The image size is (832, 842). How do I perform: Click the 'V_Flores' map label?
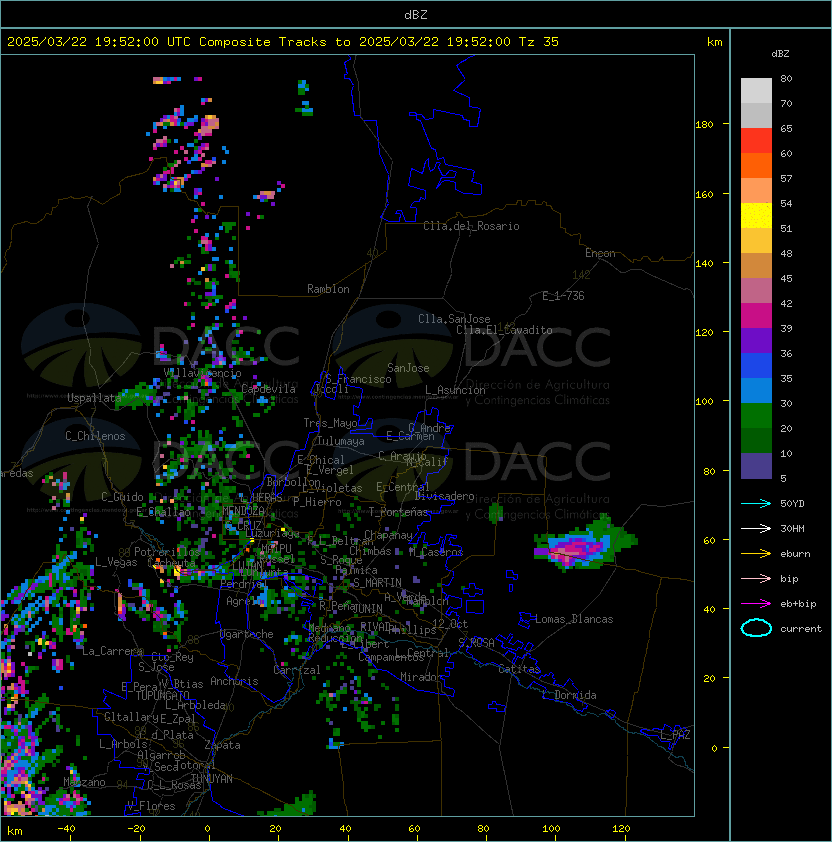(151, 806)
